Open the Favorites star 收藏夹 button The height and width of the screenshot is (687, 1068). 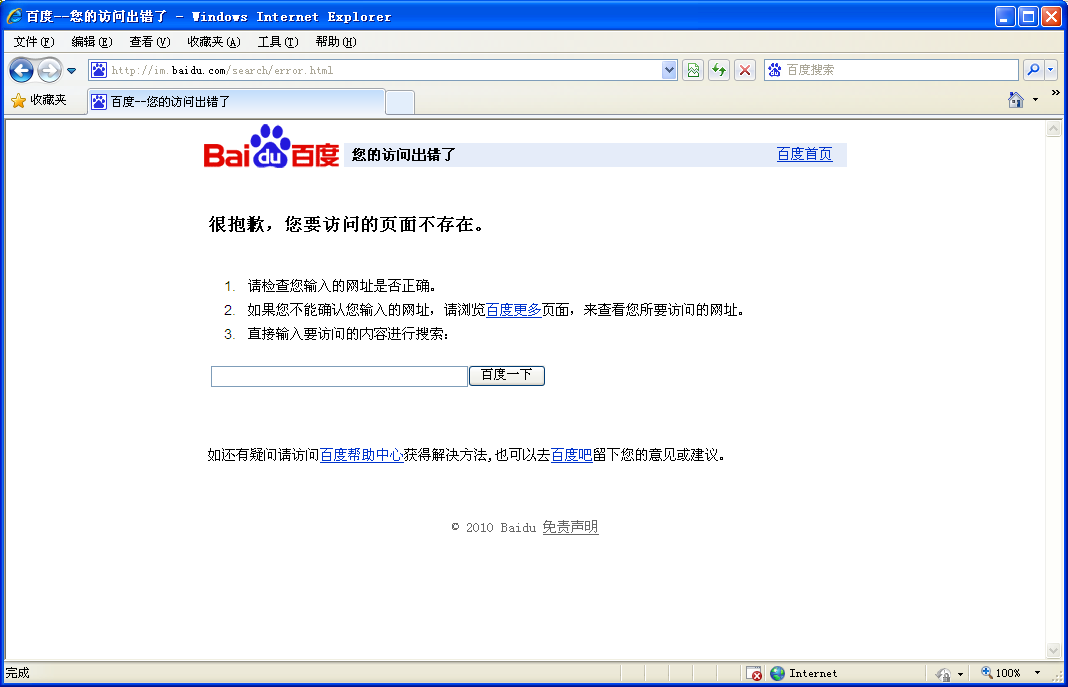tap(39, 101)
